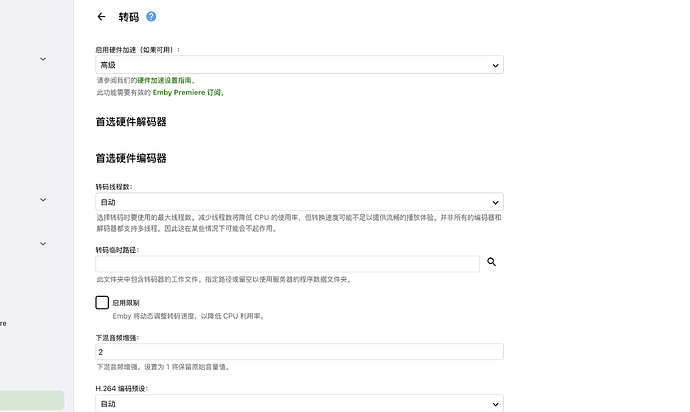The image size is (690, 412).
Task: Focus the 下混音频增强 field containing 2
Action: (x=299, y=352)
